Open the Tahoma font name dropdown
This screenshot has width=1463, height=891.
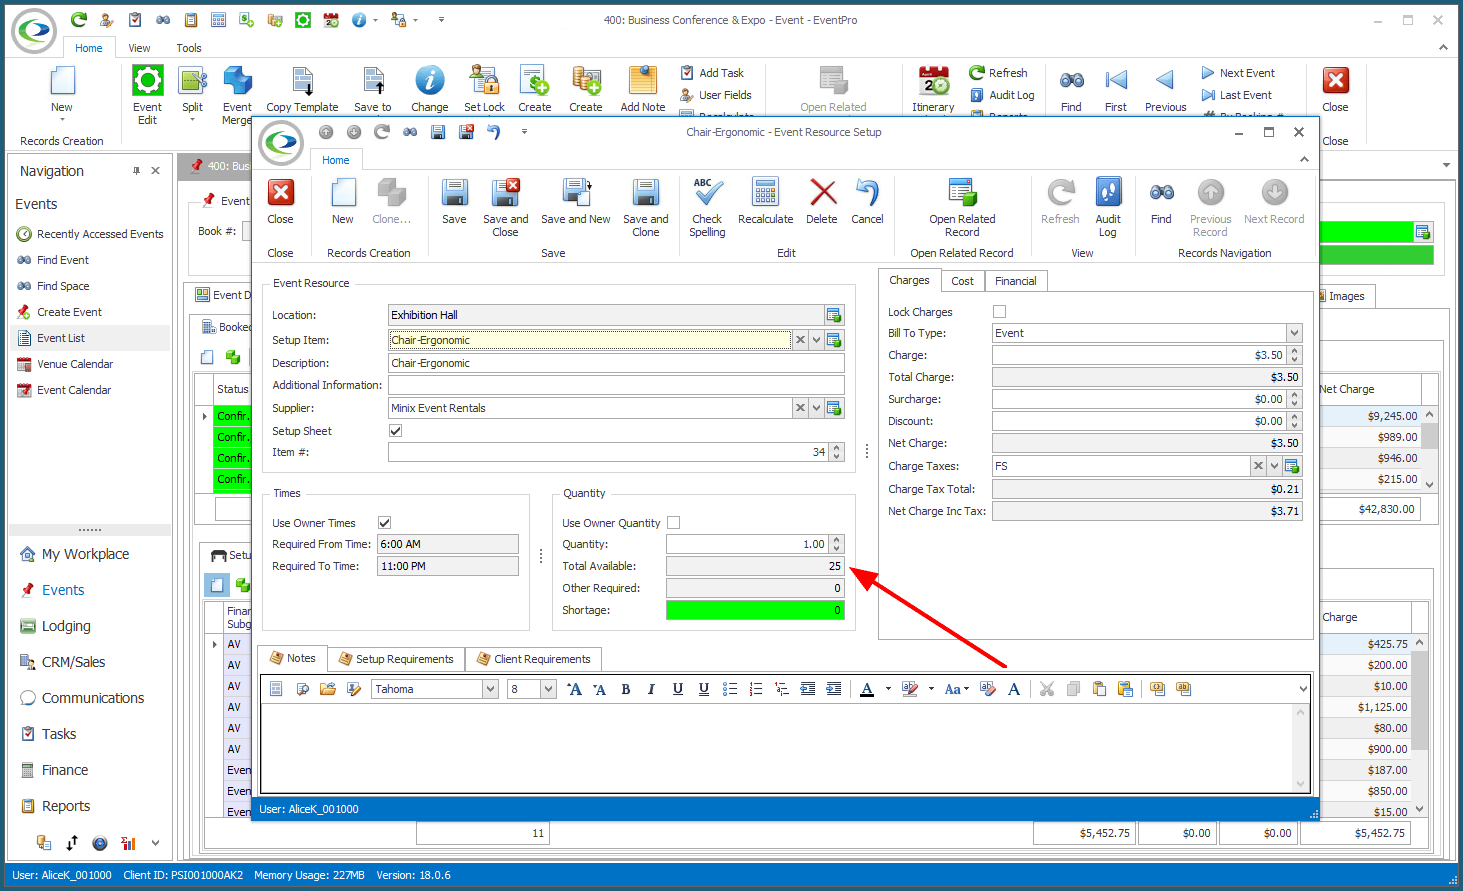[x=490, y=689]
